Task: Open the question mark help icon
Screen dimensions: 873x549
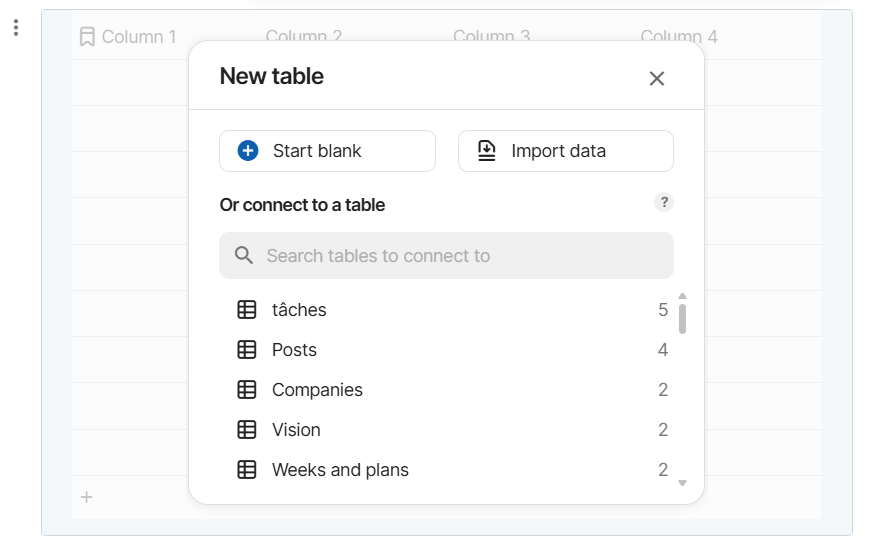Action: click(664, 203)
